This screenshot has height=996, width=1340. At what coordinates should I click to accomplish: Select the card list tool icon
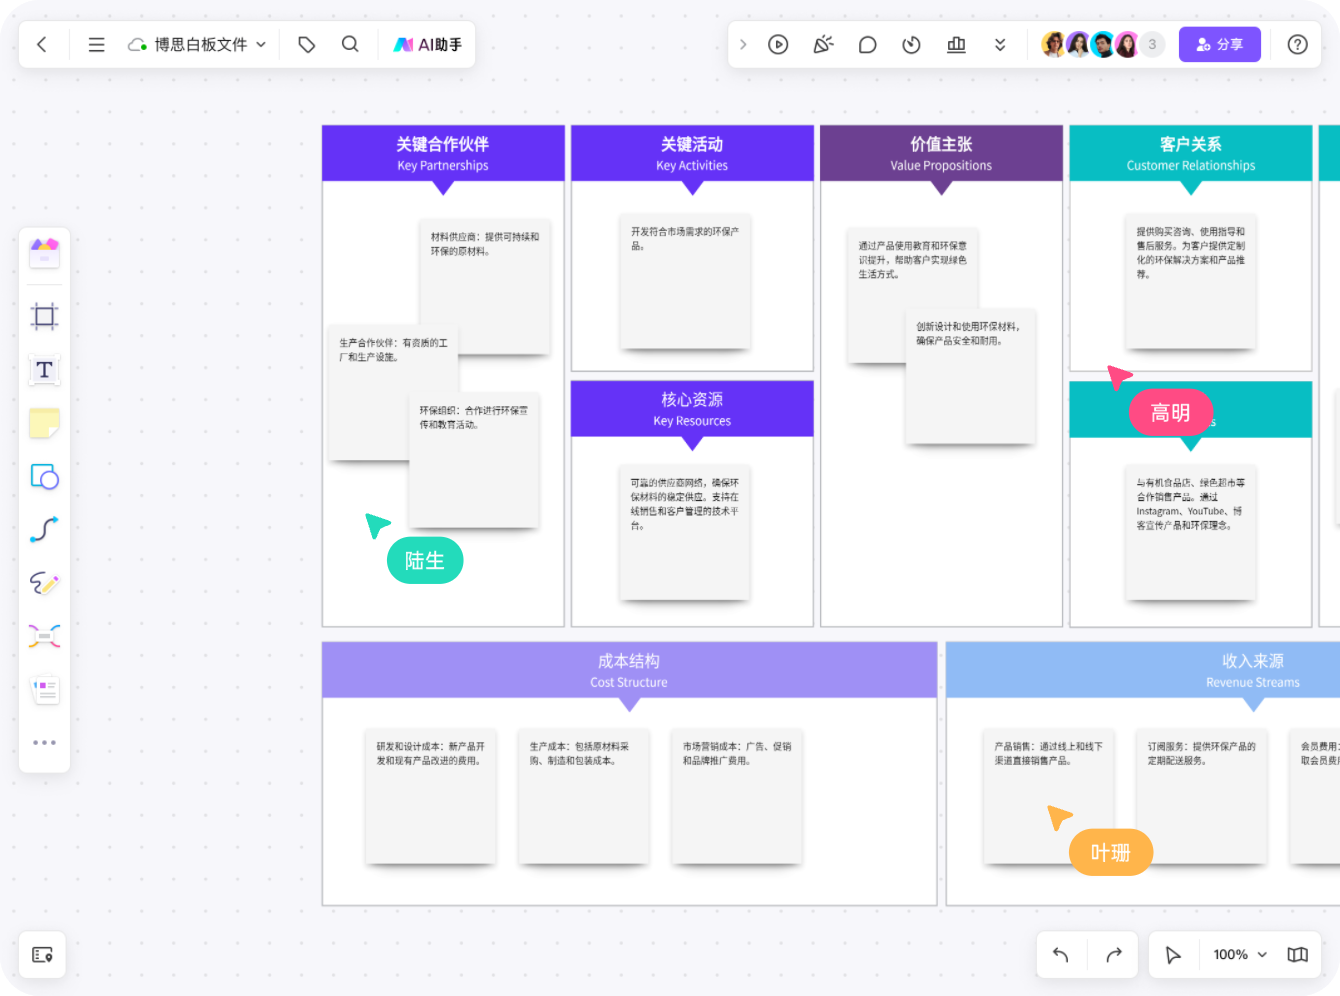[44, 690]
